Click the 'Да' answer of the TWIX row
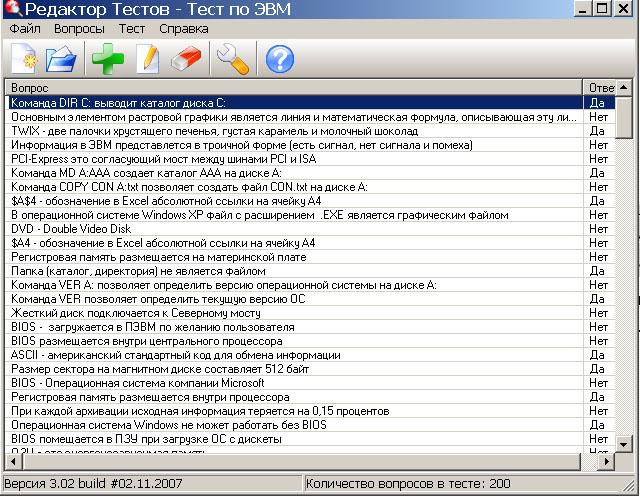Image resolution: width=640 pixels, height=498 pixels. click(597, 131)
